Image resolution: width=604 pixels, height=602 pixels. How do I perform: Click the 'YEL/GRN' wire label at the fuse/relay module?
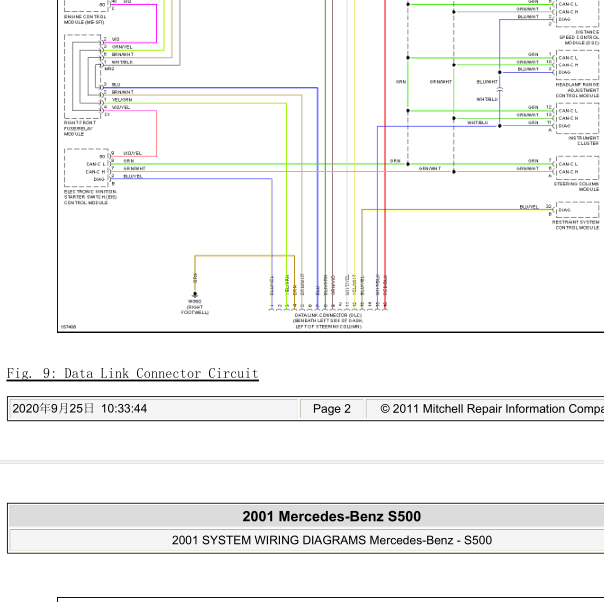pos(122,100)
